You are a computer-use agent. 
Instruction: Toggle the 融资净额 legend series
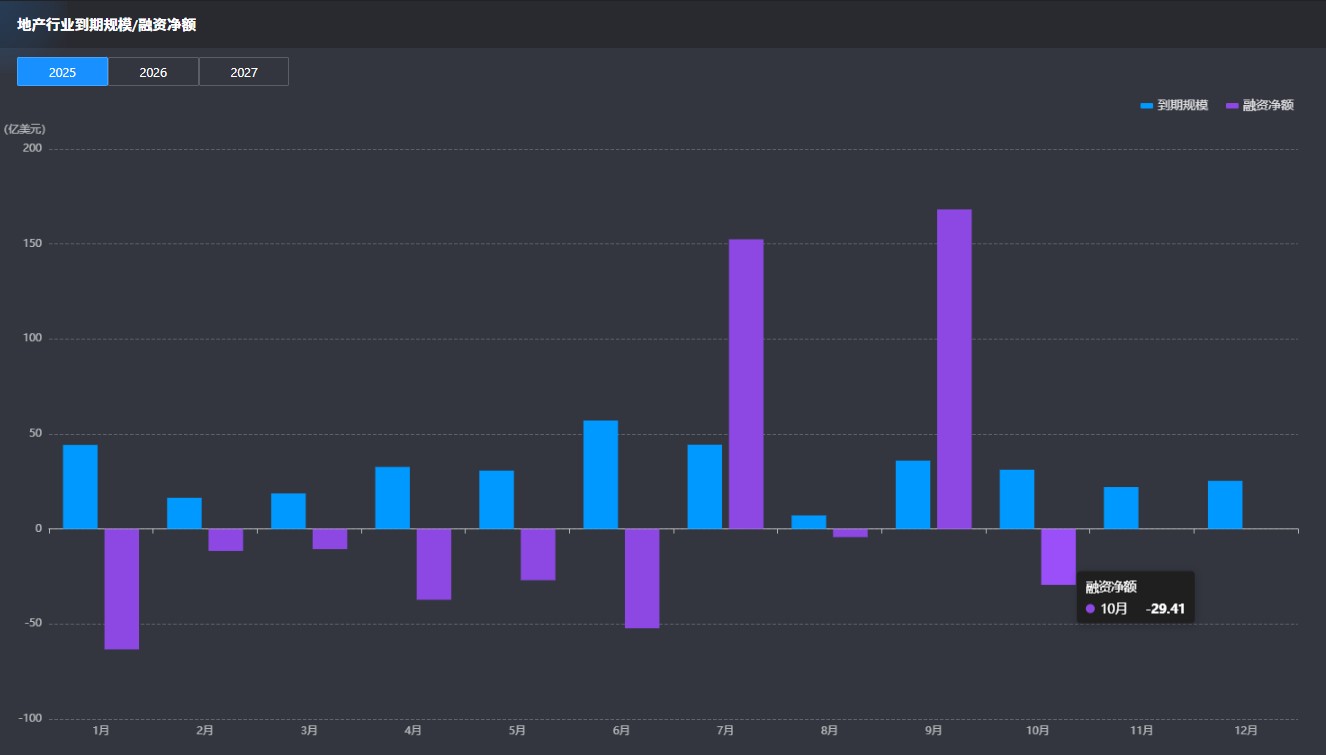tap(1268, 105)
